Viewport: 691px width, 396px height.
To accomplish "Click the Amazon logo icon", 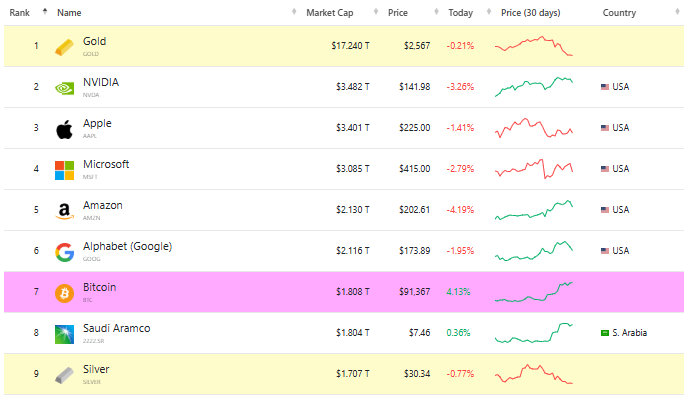I will pos(64,211).
